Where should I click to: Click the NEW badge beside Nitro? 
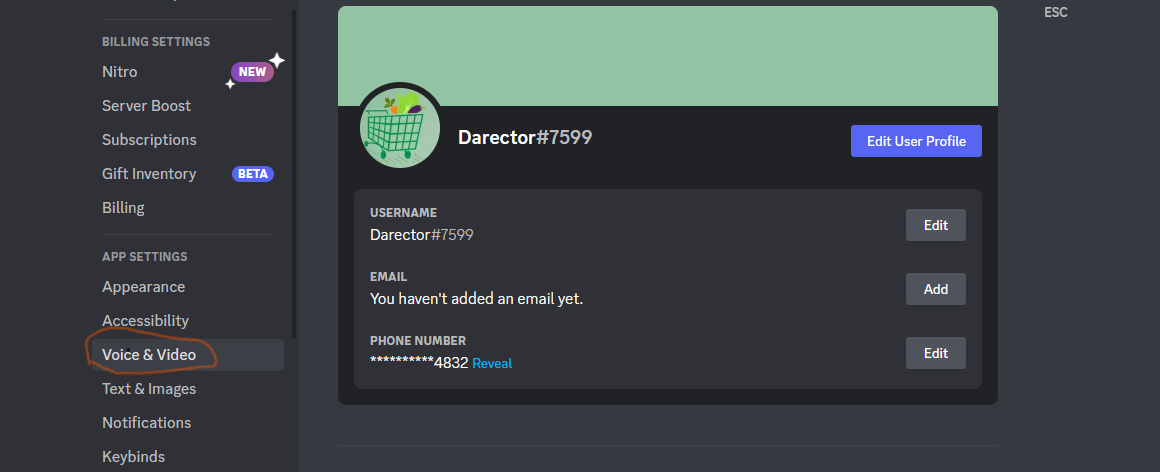point(252,72)
